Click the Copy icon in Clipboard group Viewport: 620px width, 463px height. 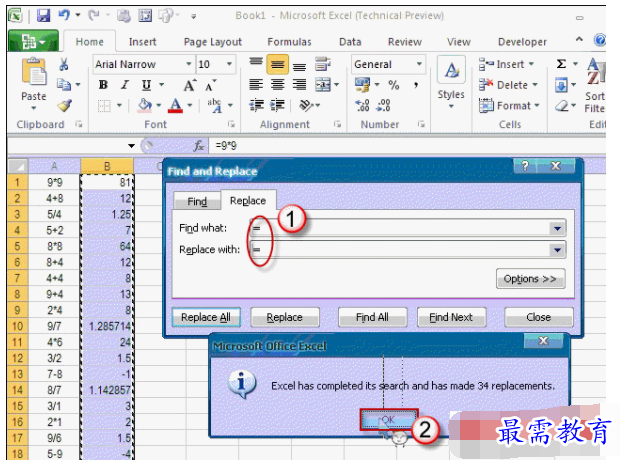pos(64,84)
